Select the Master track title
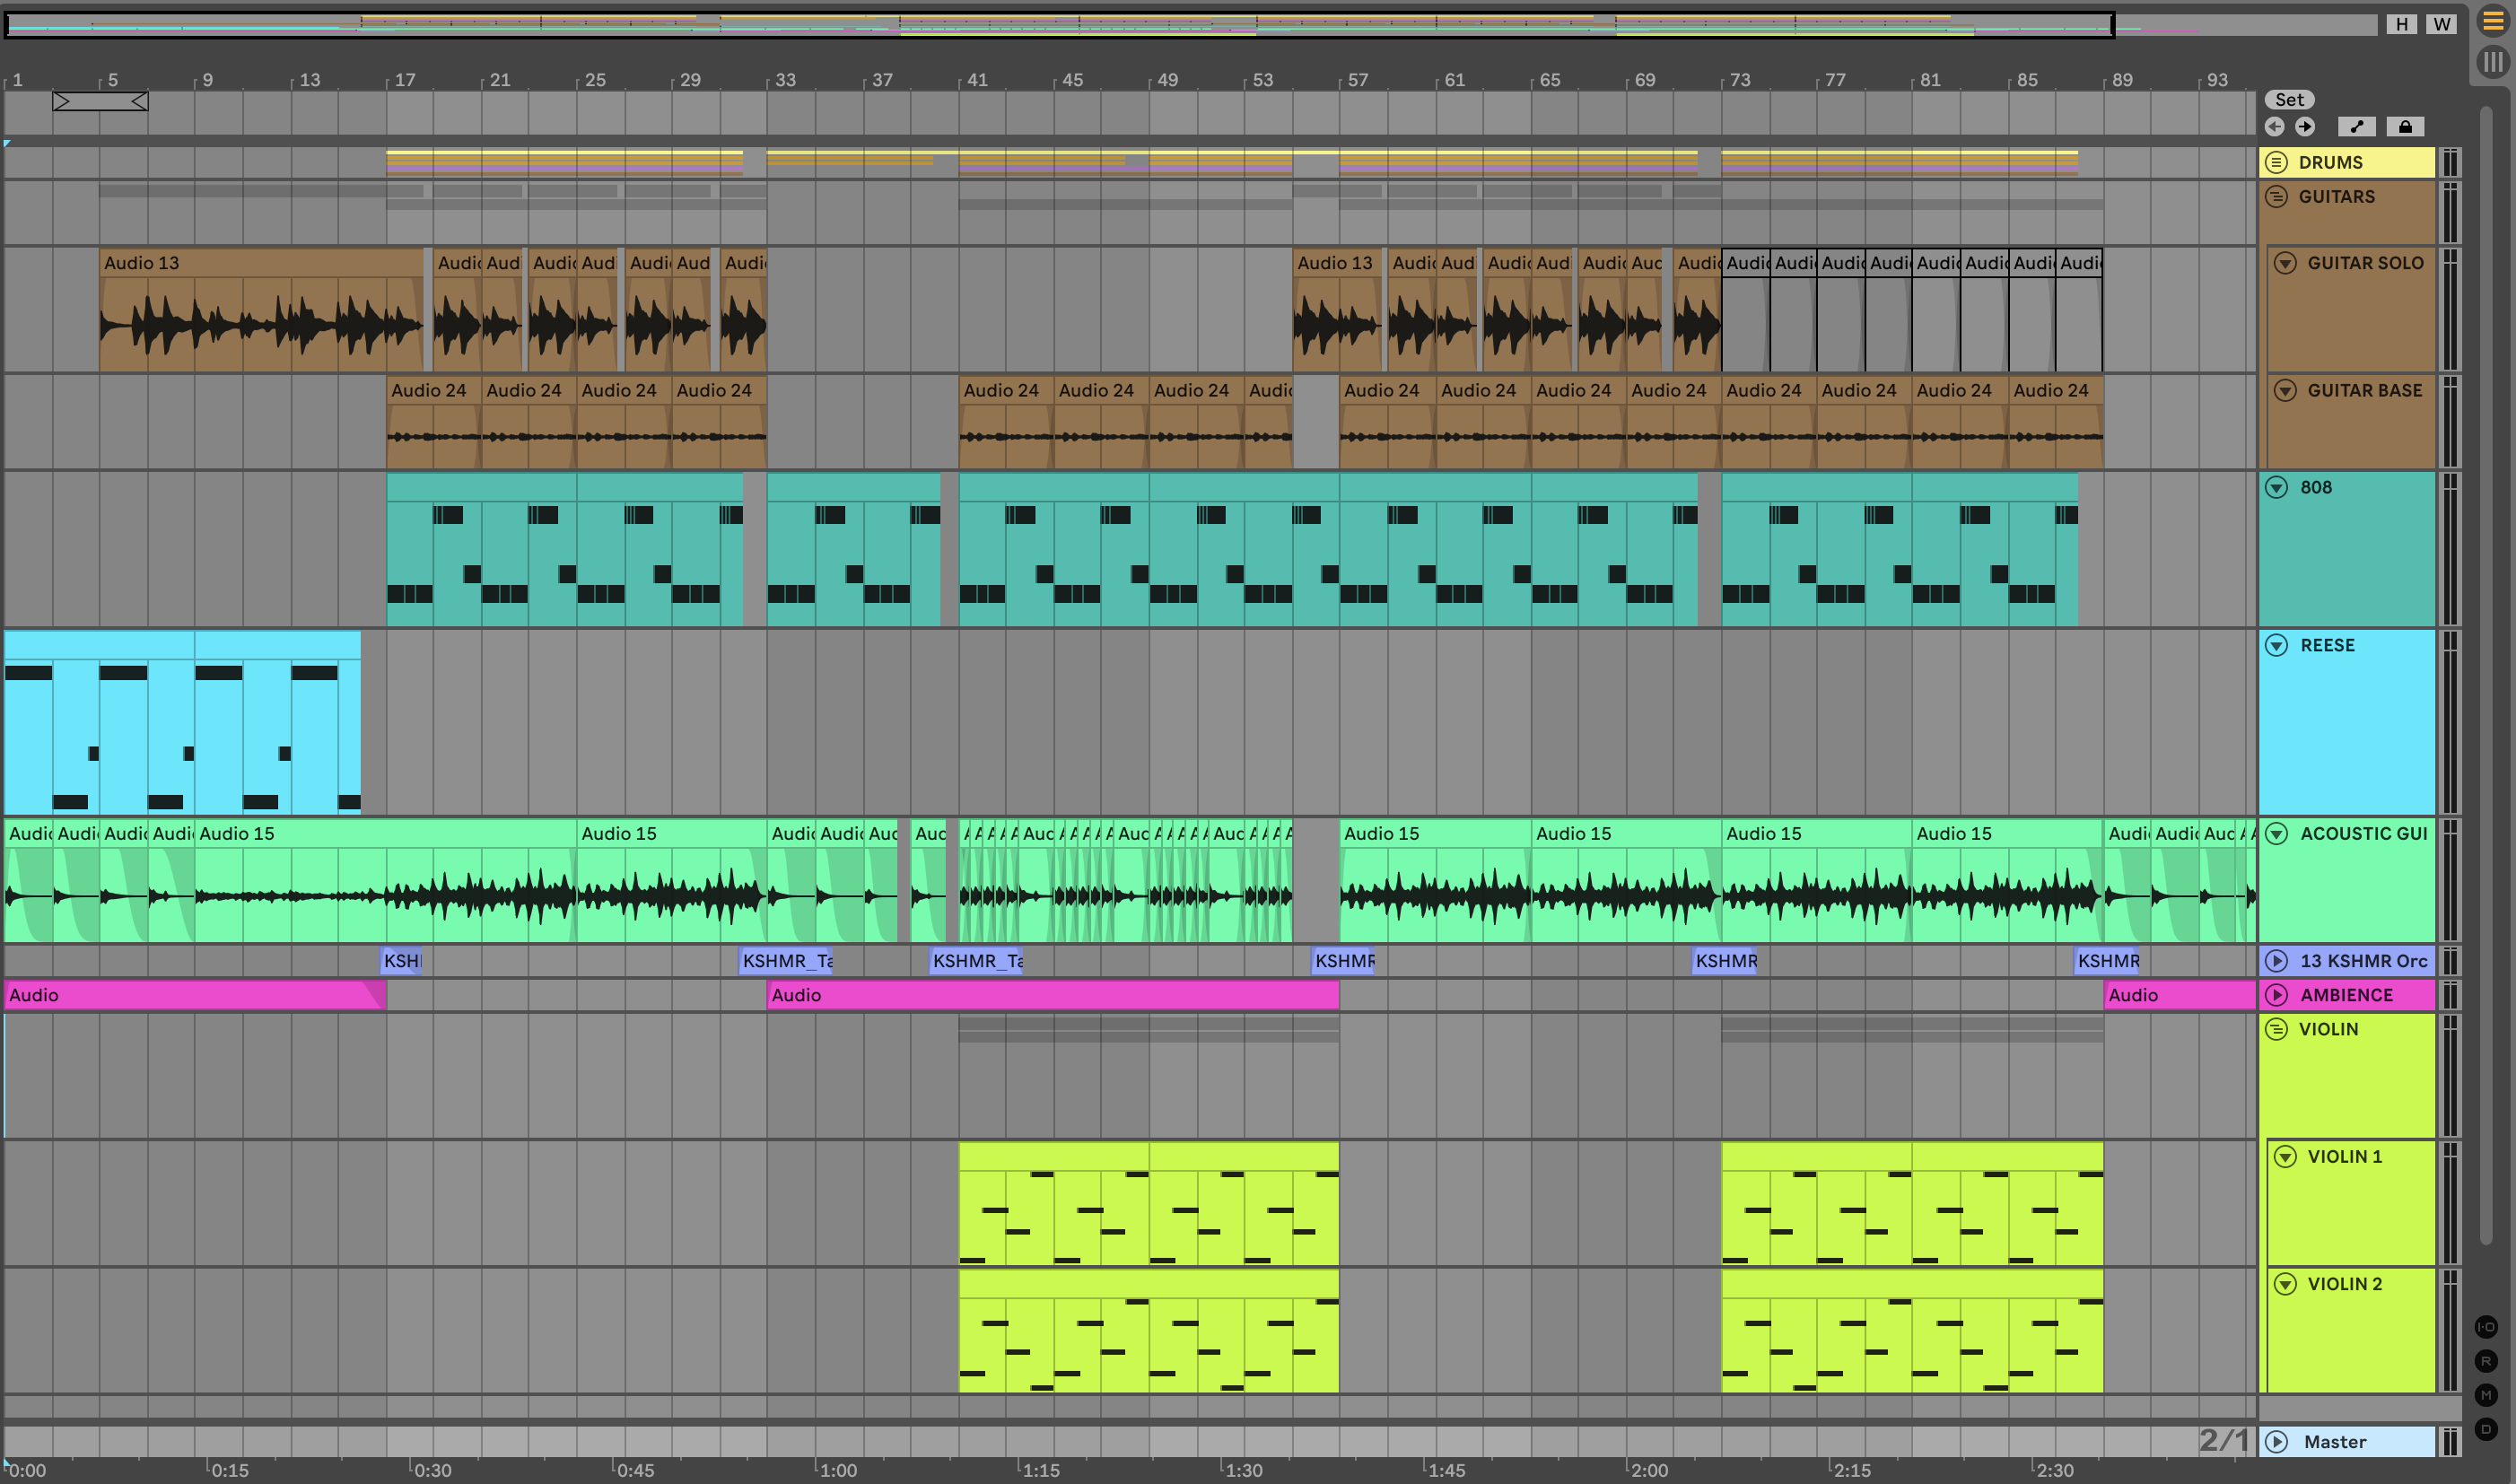The width and height of the screenshot is (2516, 1484). 2335,1441
